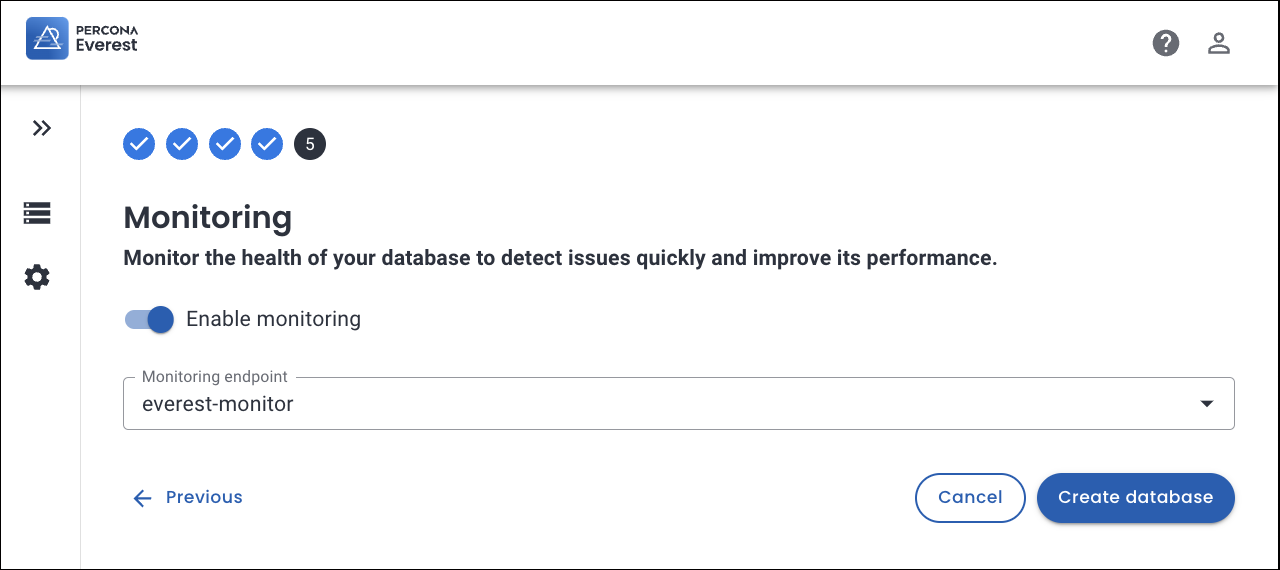Open the help question mark icon
This screenshot has height=570, width=1280.
point(1166,43)
